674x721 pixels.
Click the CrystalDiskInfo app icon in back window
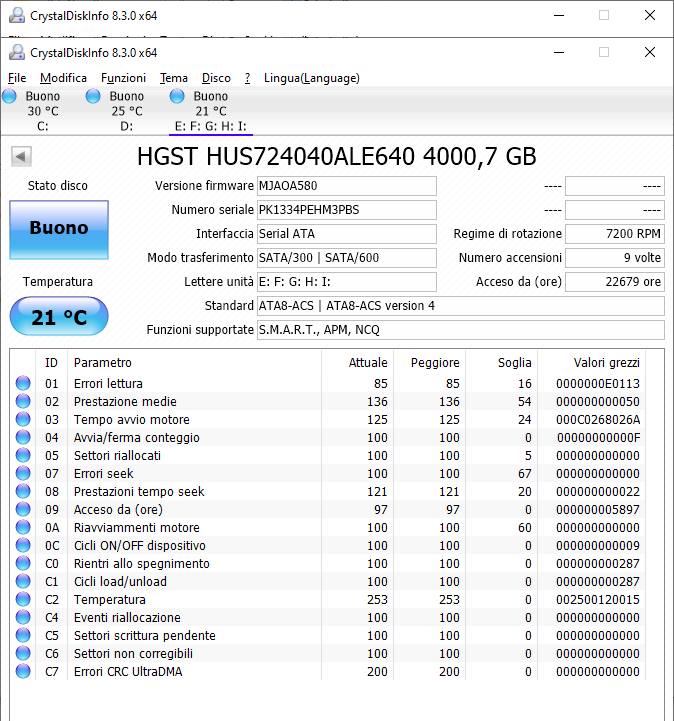17,16
